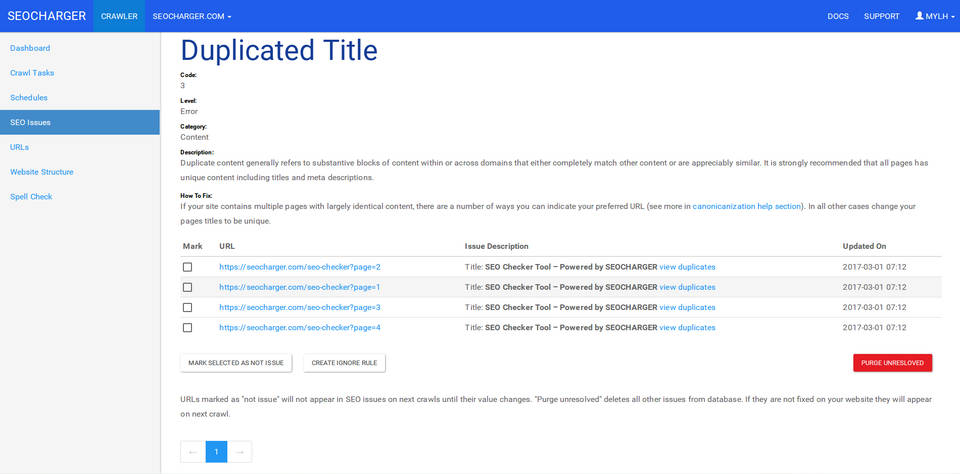The width and height of the screenshot is (960, 474).
Task: Select Website Structure in sidebar
Action: point(41,172)
